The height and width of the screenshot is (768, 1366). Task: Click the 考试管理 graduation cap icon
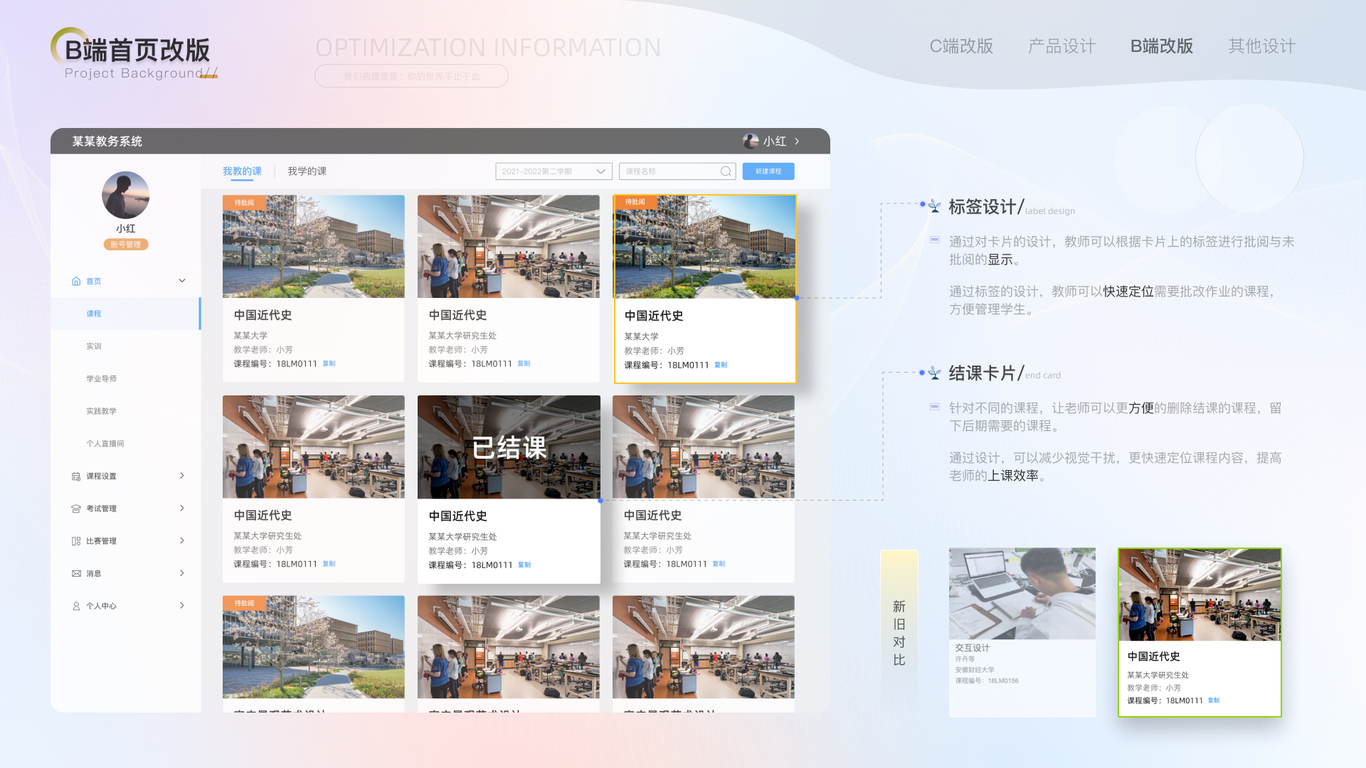click(x=76, y=509)
